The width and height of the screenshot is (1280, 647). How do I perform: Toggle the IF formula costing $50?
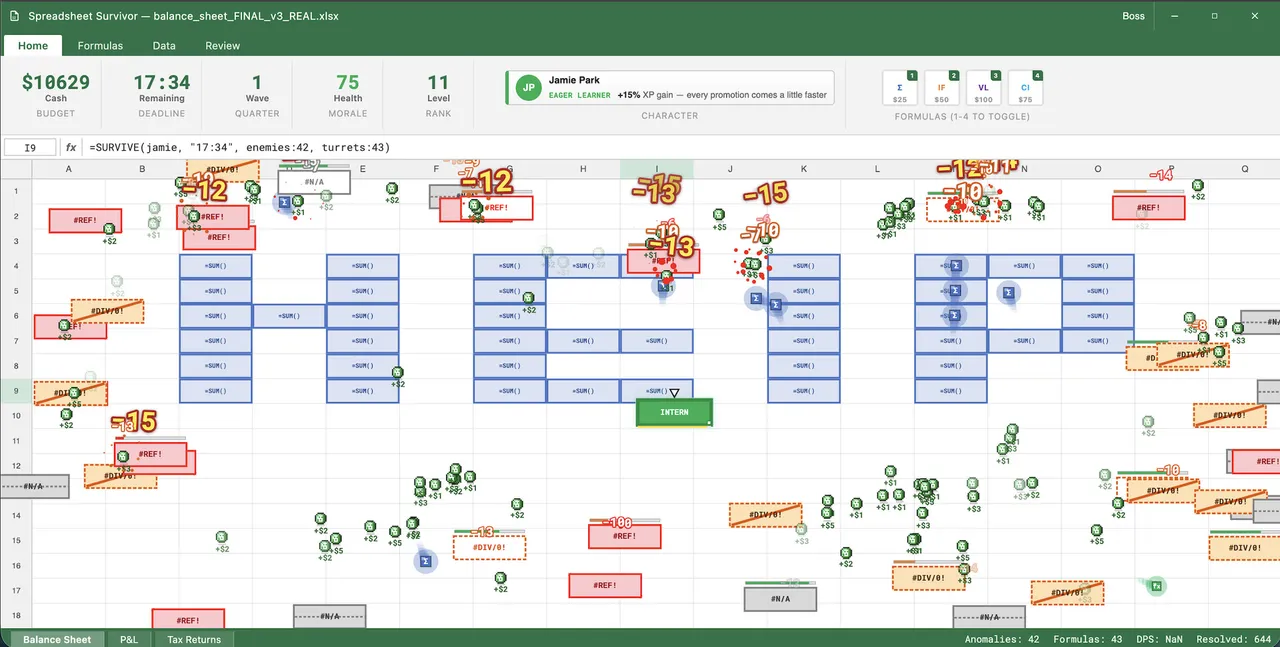click(x=942, y=88)
